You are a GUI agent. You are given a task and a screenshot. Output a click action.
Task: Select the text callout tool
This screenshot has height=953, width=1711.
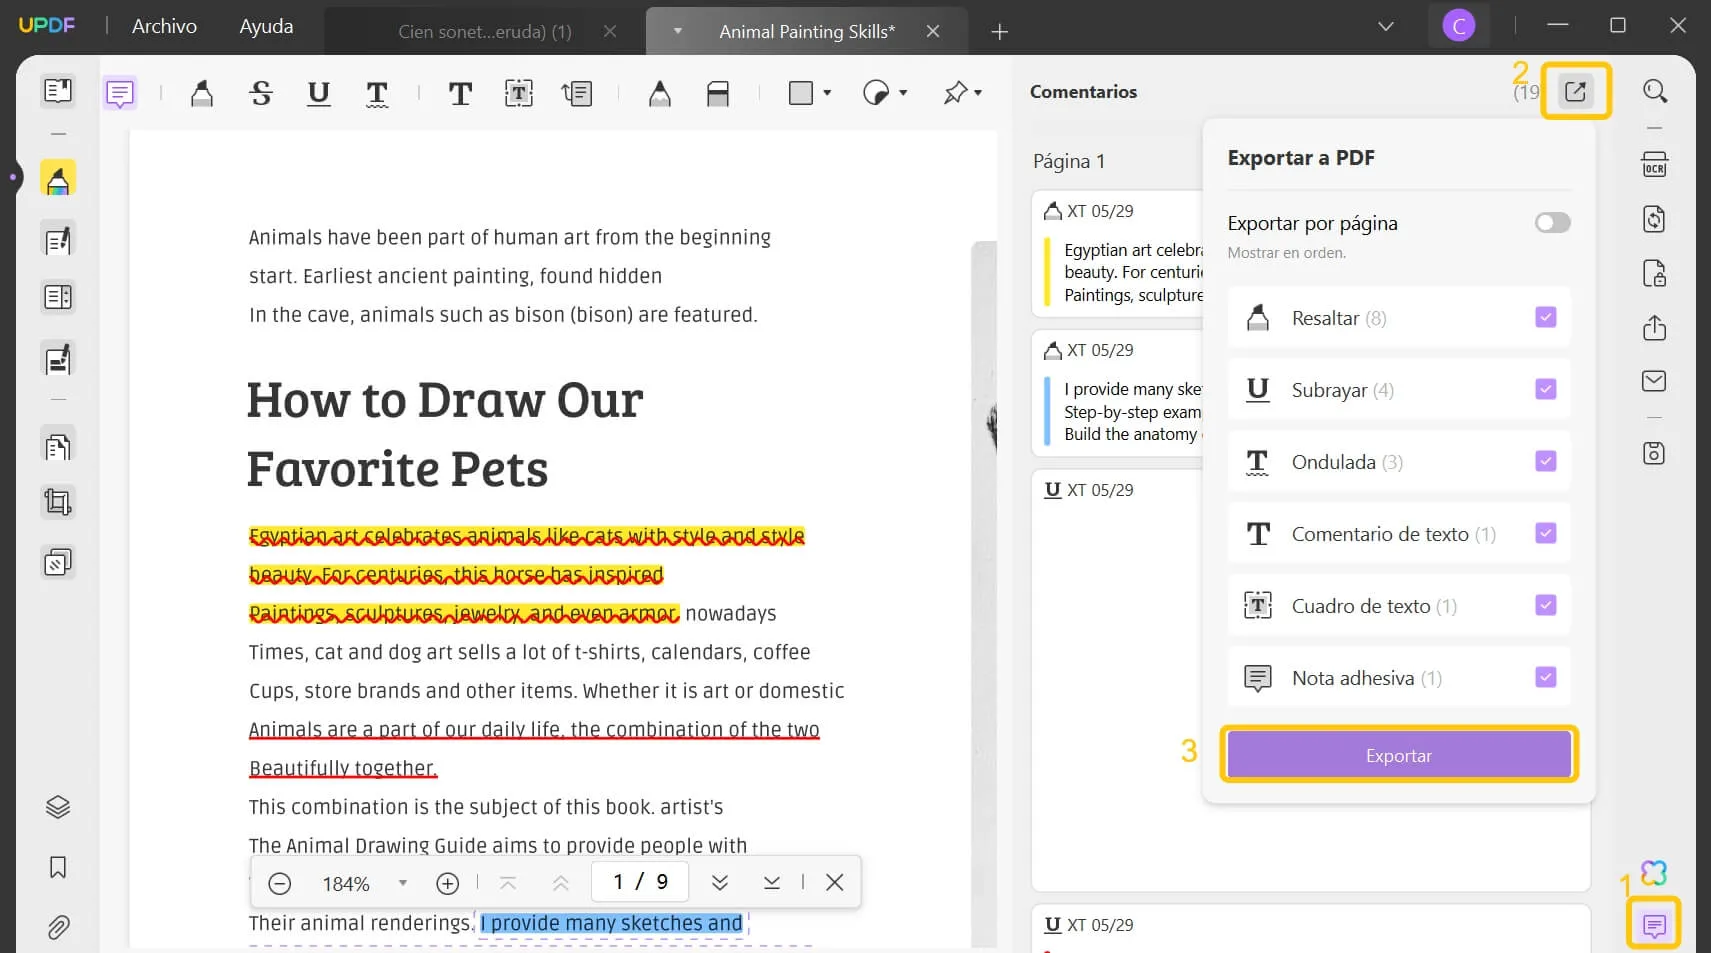(x=577, y=94)
